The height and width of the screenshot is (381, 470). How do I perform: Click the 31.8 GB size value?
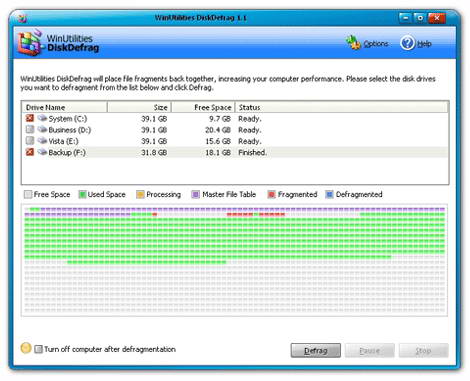click(x=154, y=153)
